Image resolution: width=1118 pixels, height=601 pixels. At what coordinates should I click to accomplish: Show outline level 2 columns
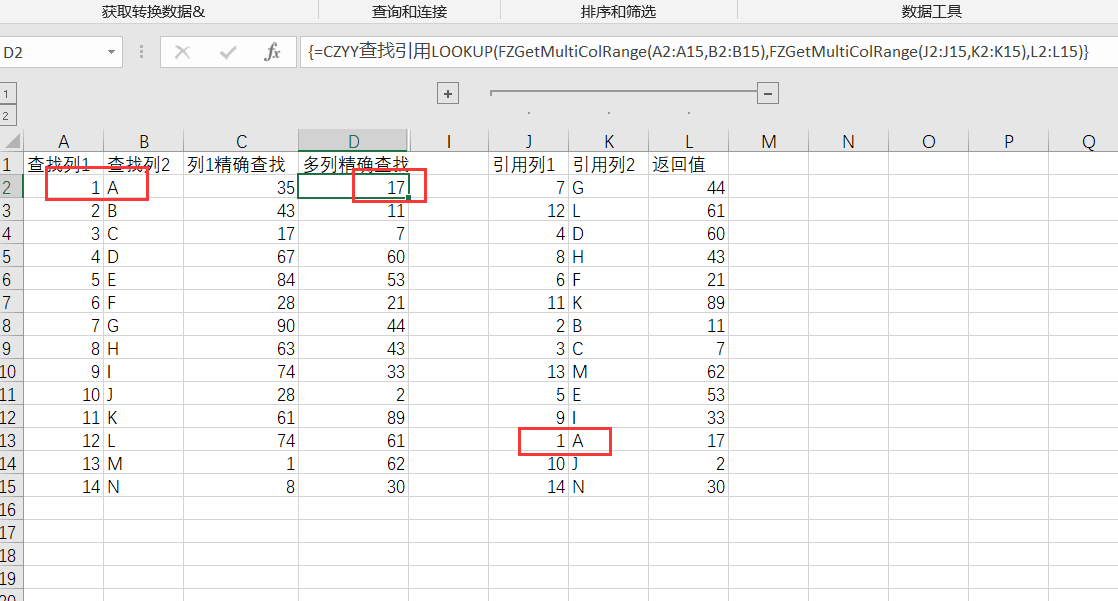coord(6,115)
